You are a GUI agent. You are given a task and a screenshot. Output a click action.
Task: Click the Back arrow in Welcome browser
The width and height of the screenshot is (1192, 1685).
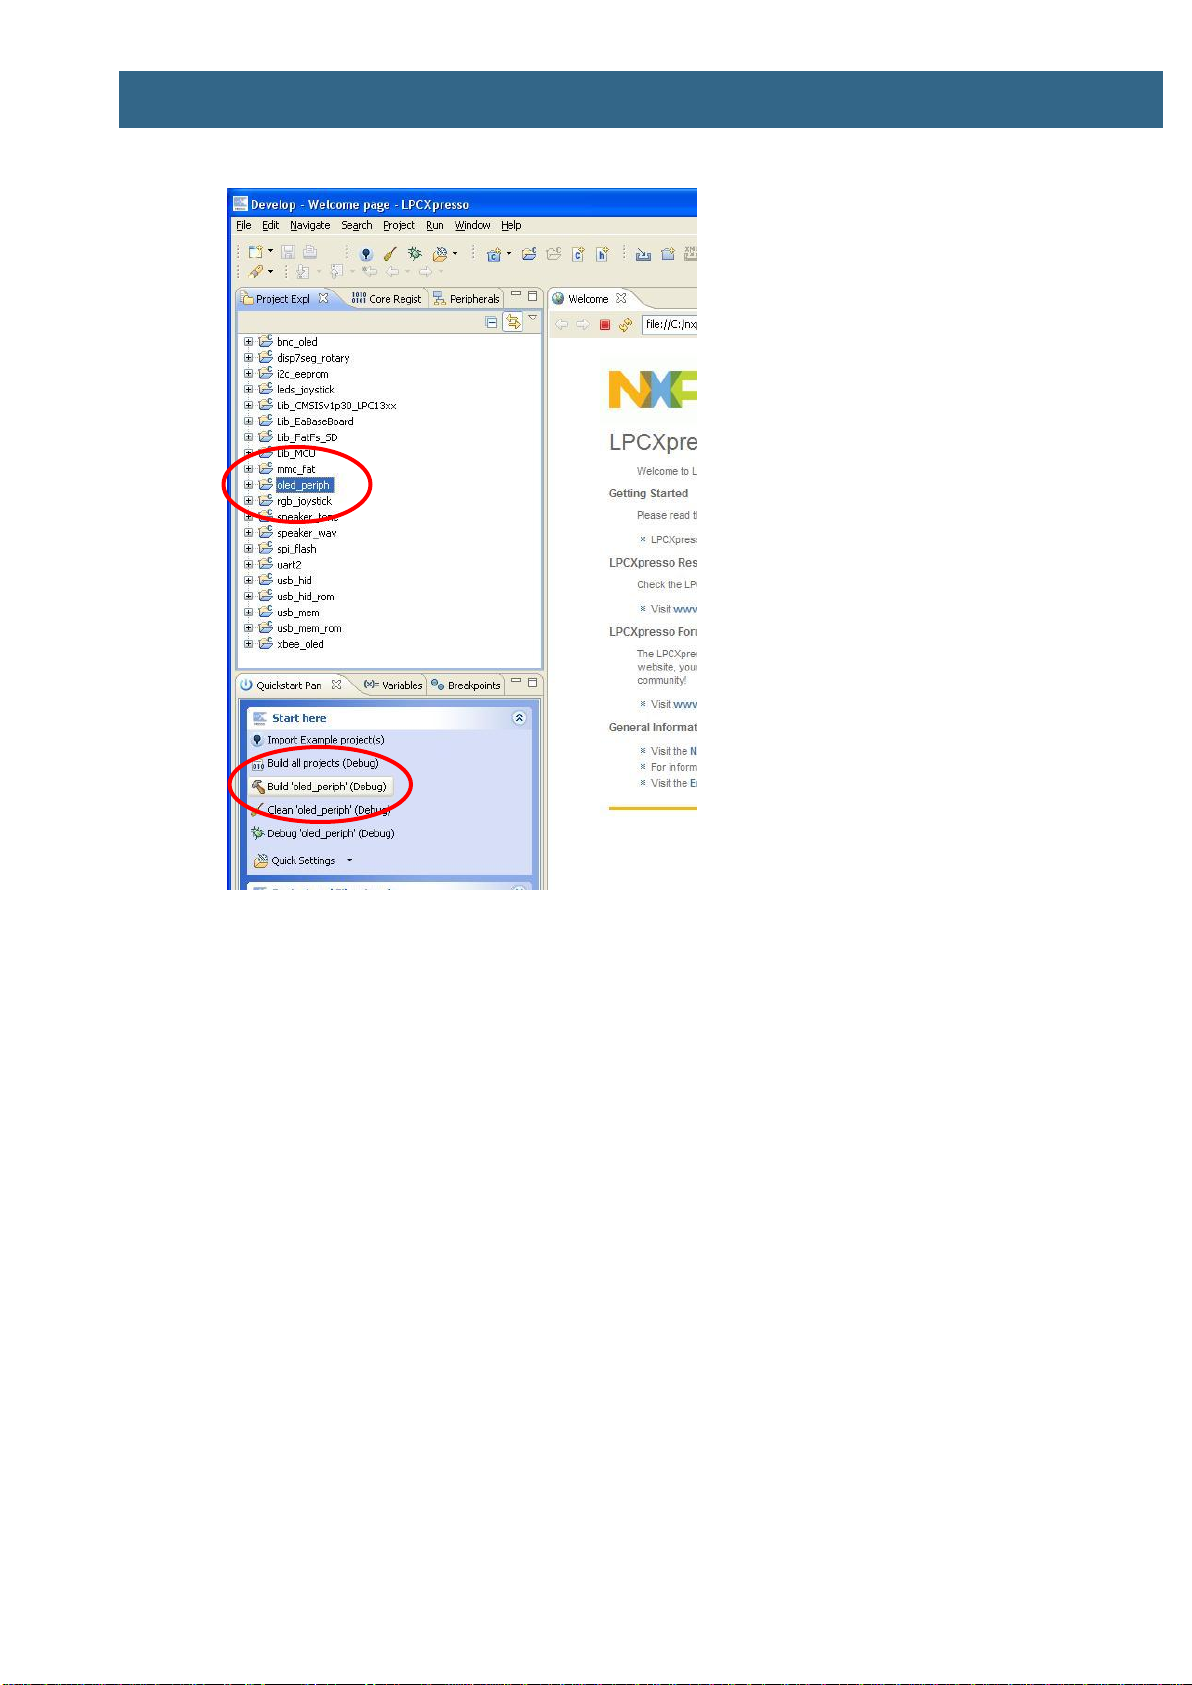click(x=562, y=324)
